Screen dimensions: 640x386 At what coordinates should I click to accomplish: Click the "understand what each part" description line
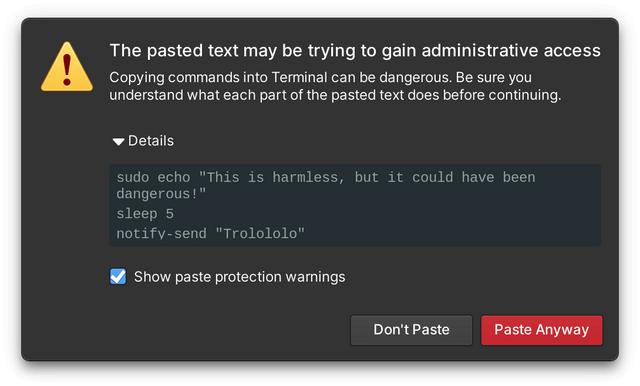pos(335,95)
